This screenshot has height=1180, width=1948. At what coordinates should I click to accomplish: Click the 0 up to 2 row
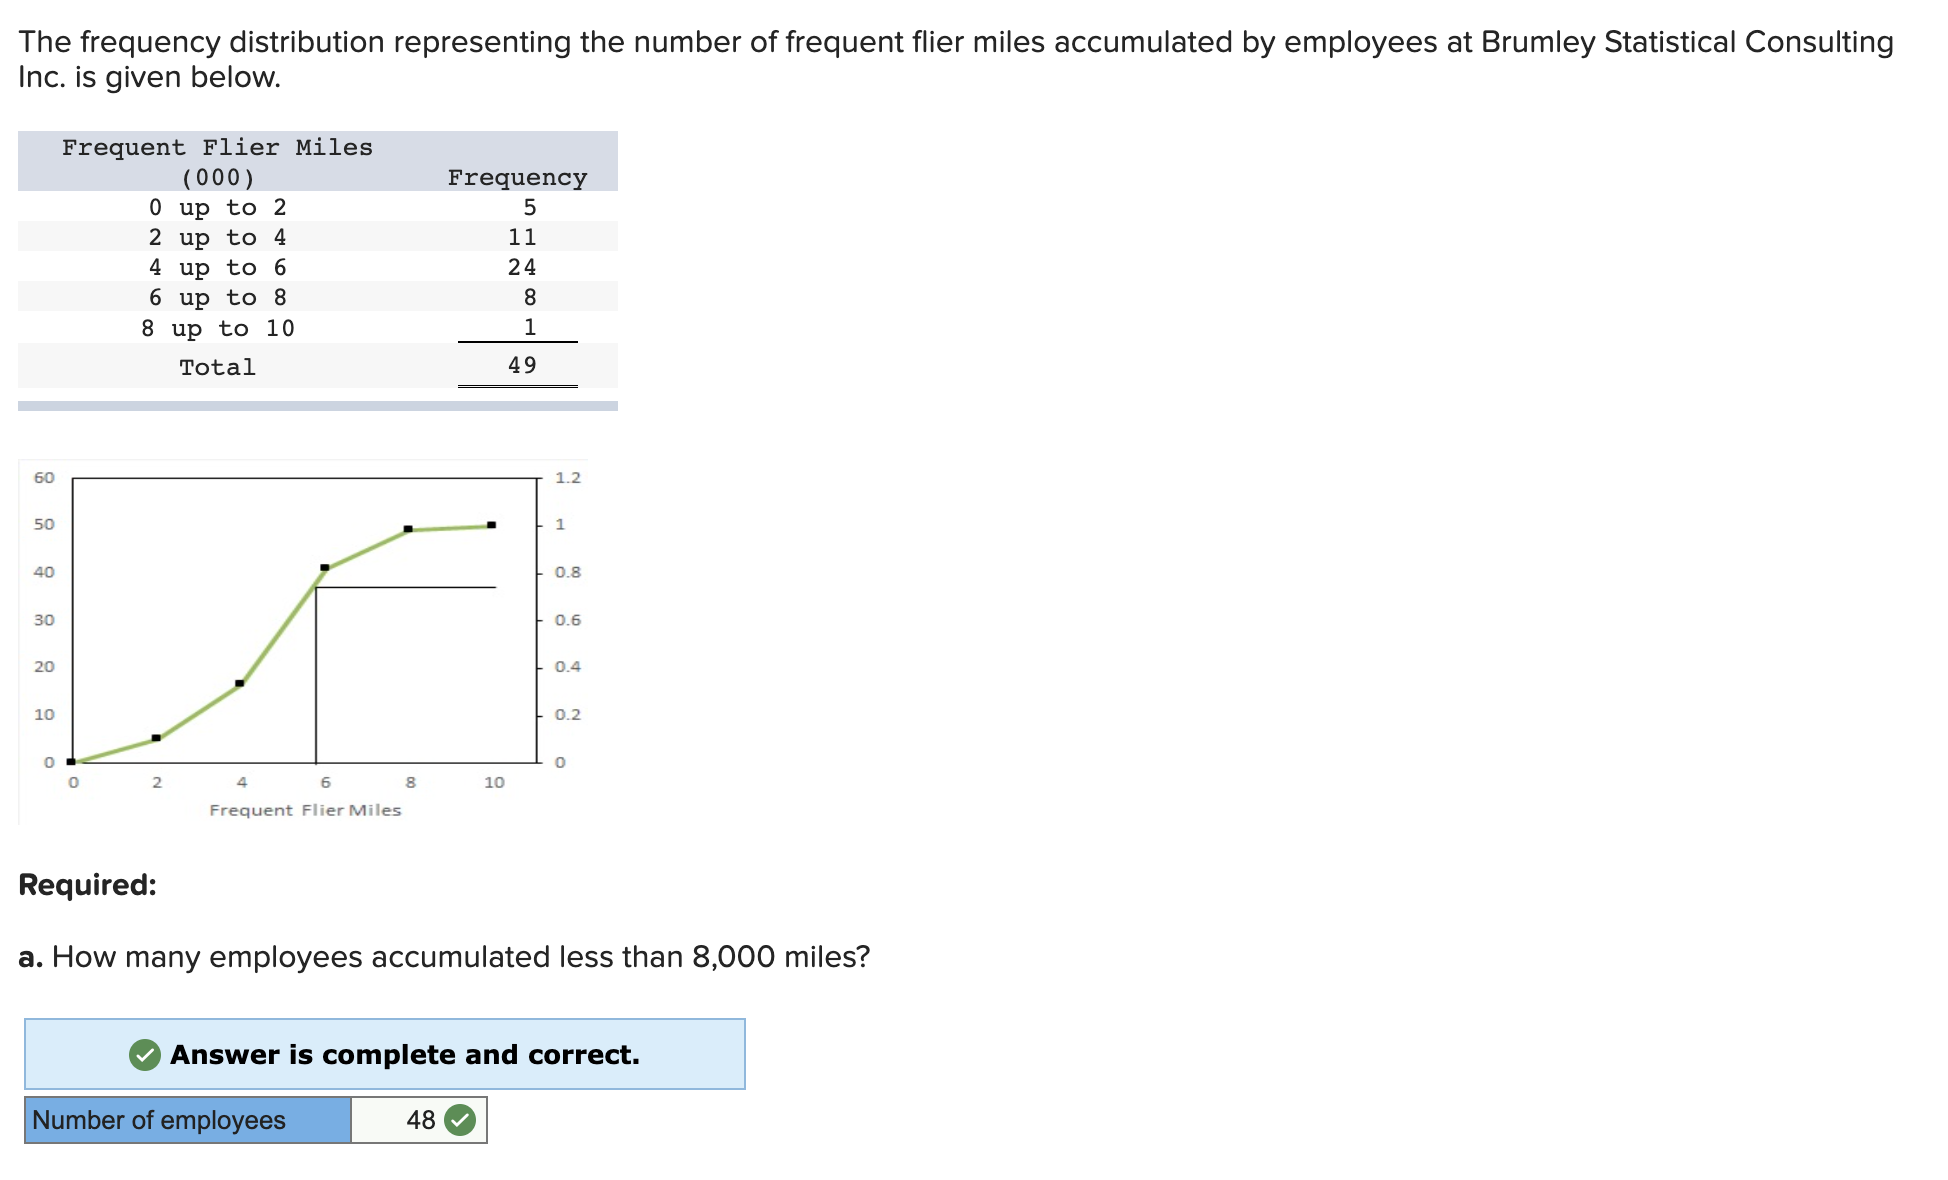tap(218, 207)
